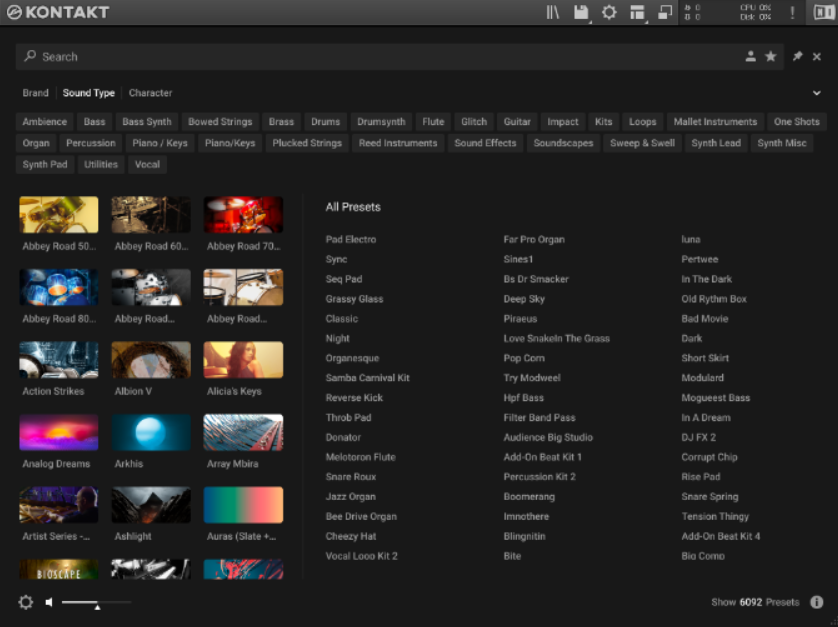838x627 pixels.
Task: Filter by Utilities tag
Action: click(100, 165)
